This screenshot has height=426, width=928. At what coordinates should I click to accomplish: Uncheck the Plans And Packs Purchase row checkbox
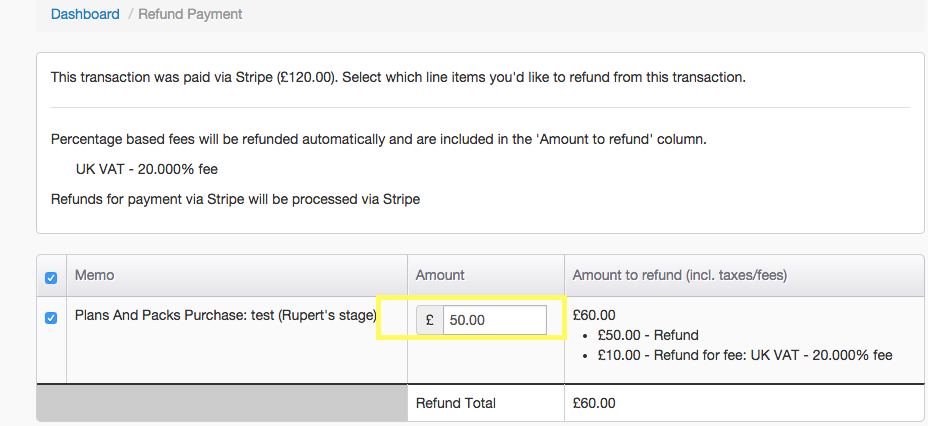pos(51,317)
